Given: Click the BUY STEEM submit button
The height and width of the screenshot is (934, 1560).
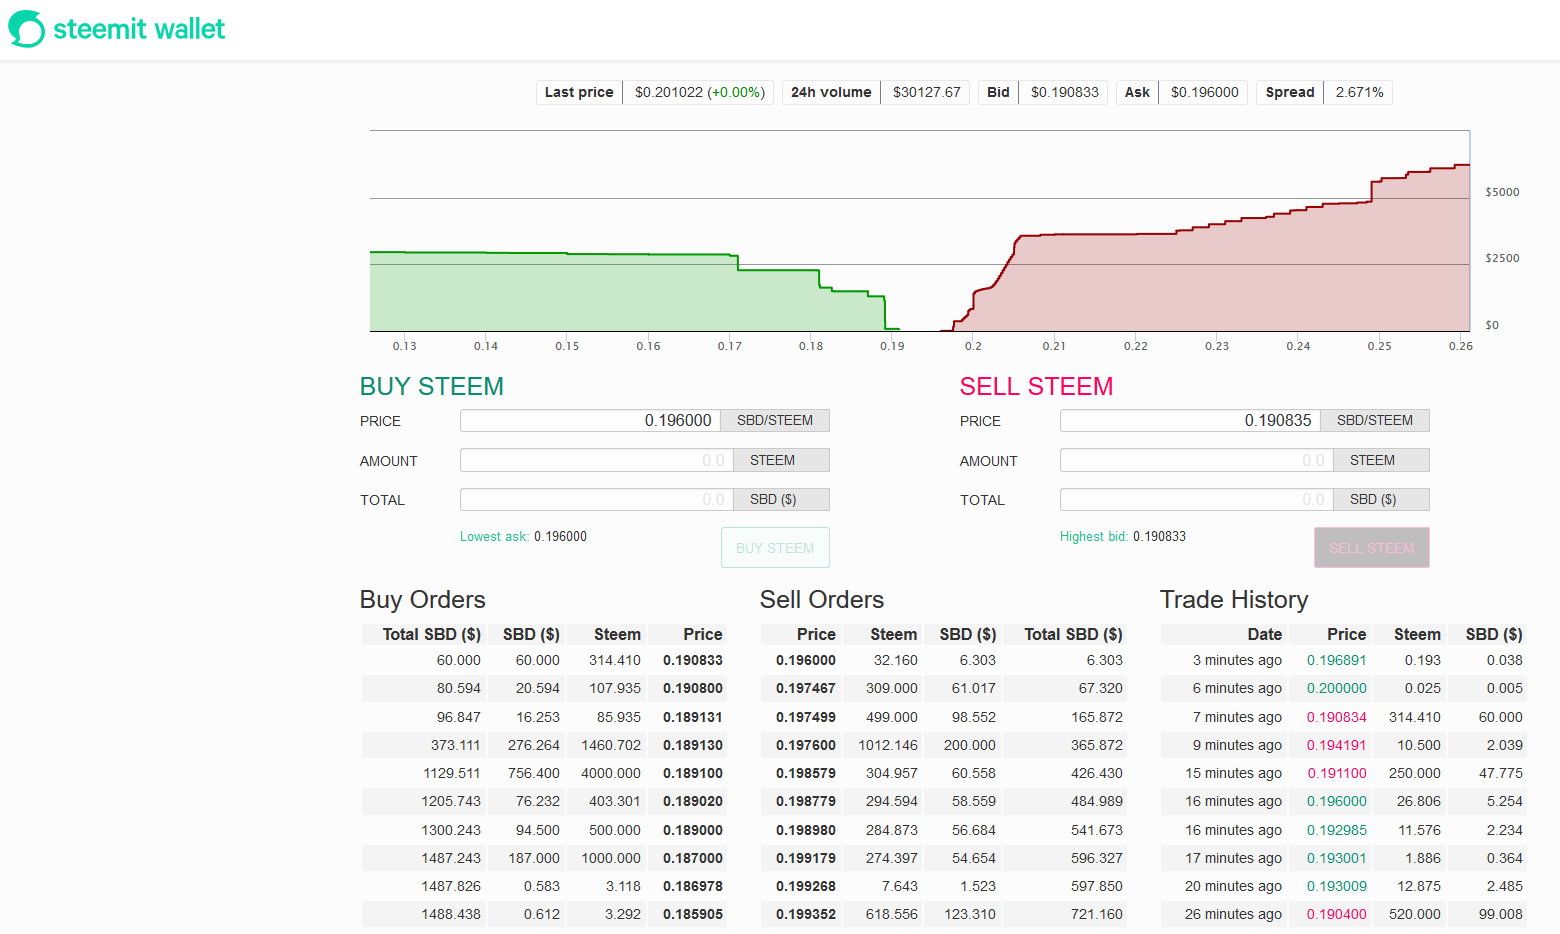Looking at the screenshot, I should click(775, 548).
